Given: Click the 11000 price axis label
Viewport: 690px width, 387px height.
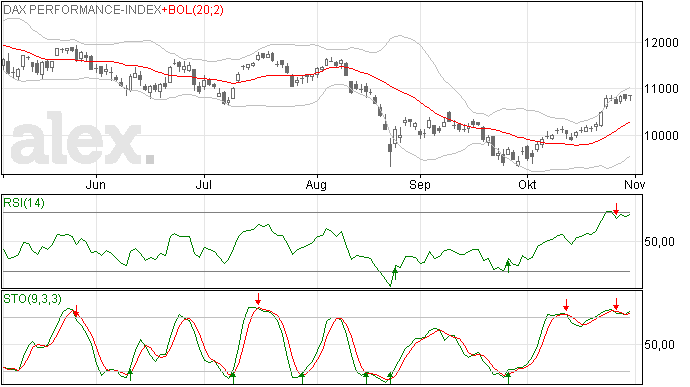Looking at the screenshot, I should [x=661, y=89].
